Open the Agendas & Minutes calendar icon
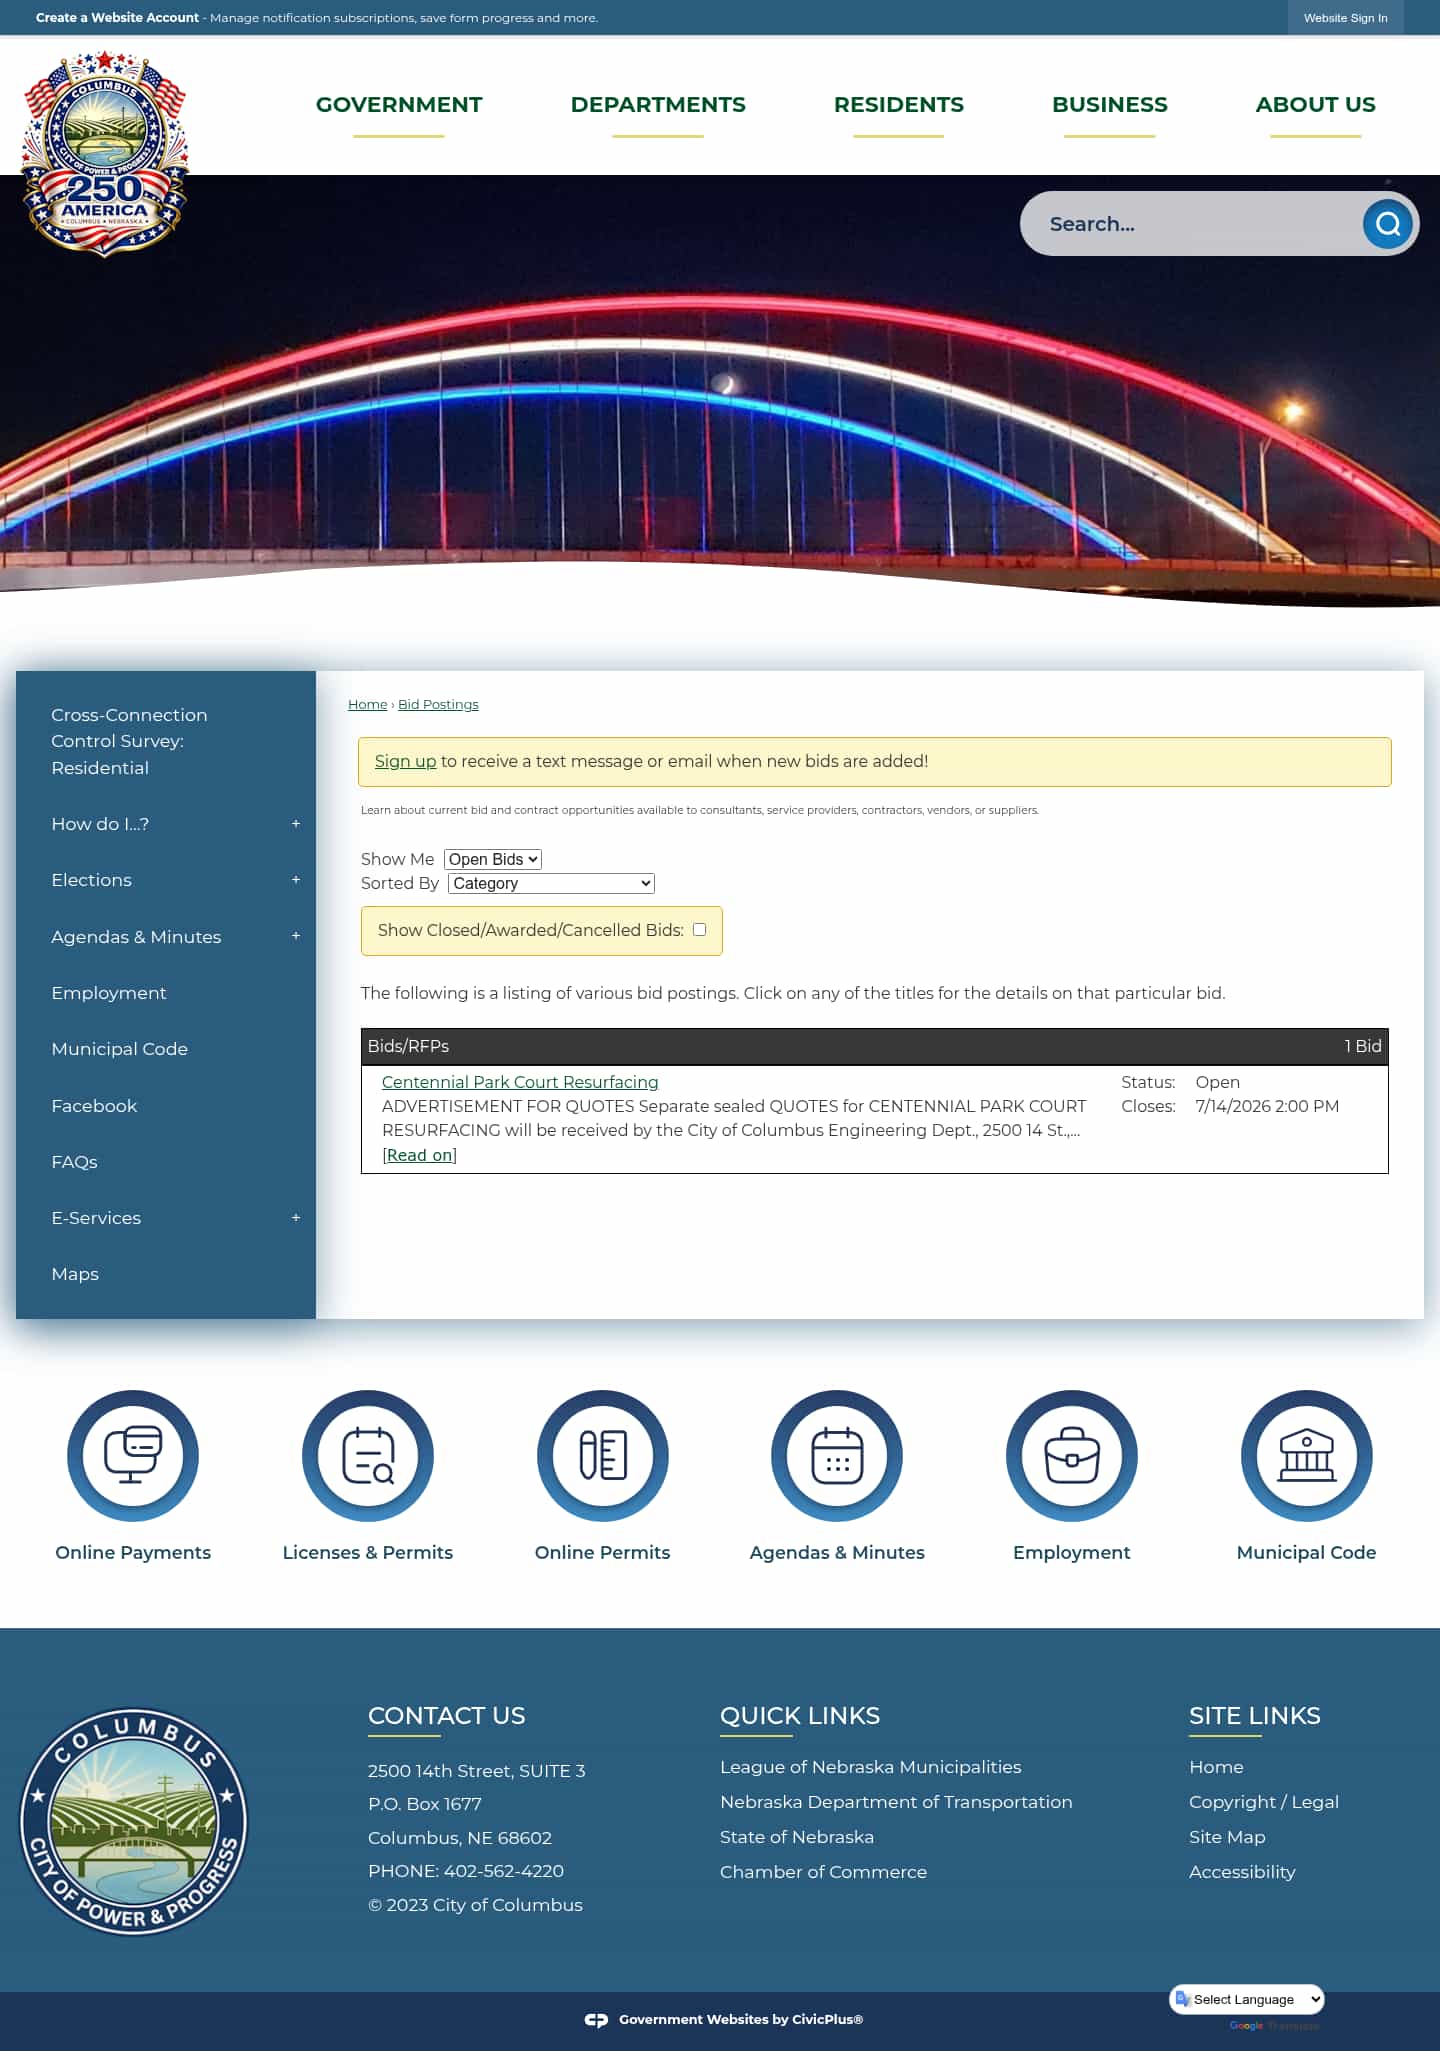Viewport: 1440px width, 2051px height. tap(837, 1455)
